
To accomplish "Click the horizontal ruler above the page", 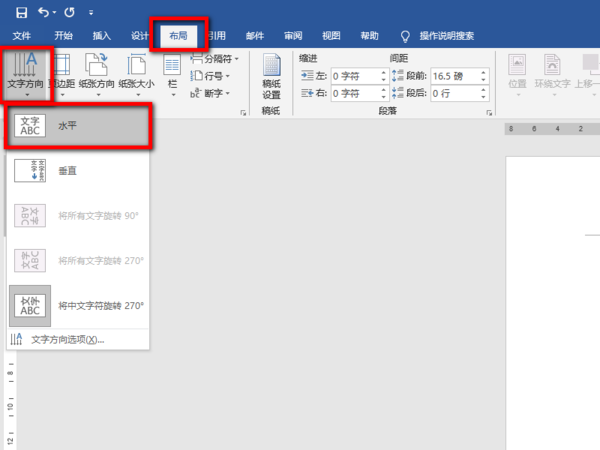I will [x=552, y=129].
